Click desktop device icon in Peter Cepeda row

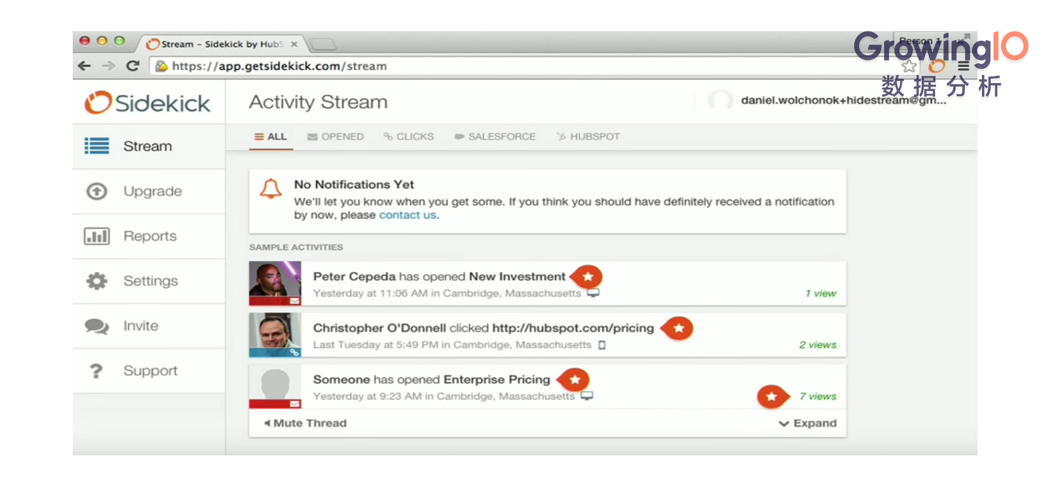593,293
